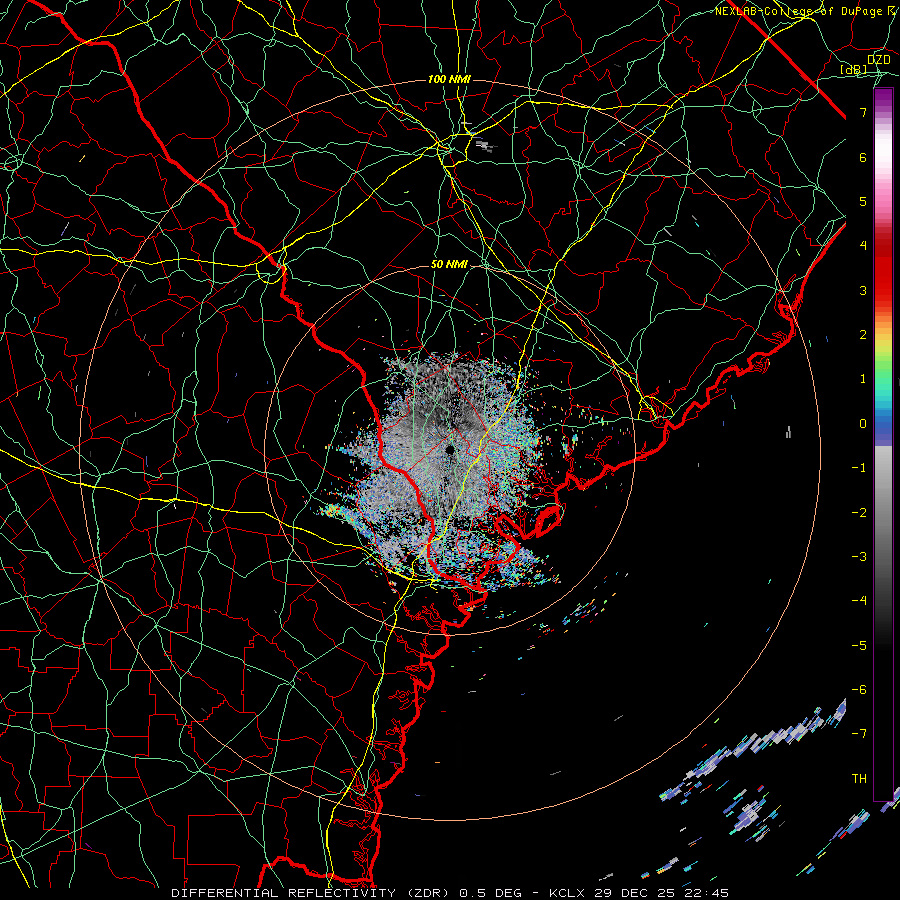This screenshot has width=900, height=900.
Task: Click the 5 value on the scale
Action: pyautogui.click(x=863, y=201)
